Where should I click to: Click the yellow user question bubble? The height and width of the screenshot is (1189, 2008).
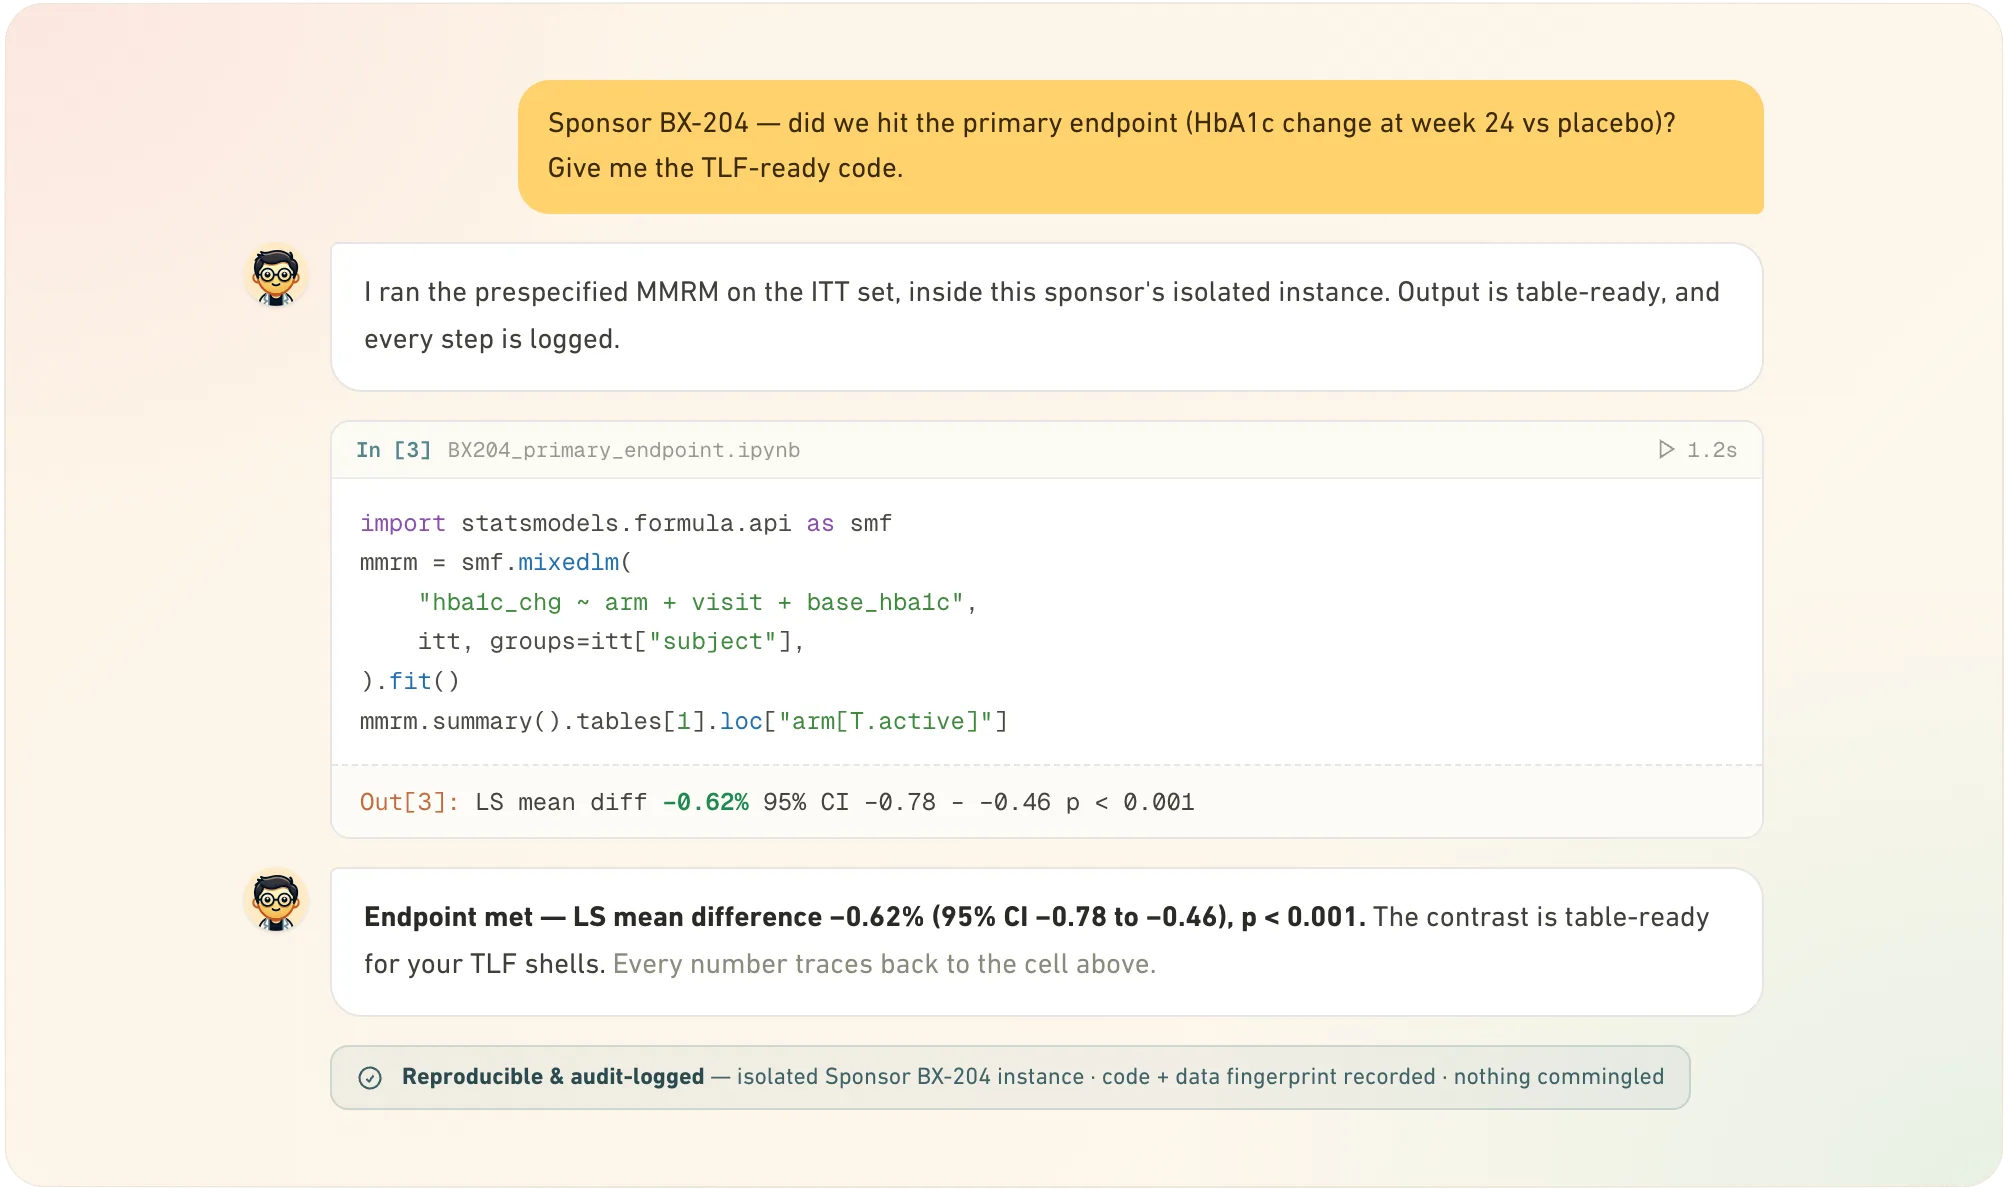point(1140,147)
